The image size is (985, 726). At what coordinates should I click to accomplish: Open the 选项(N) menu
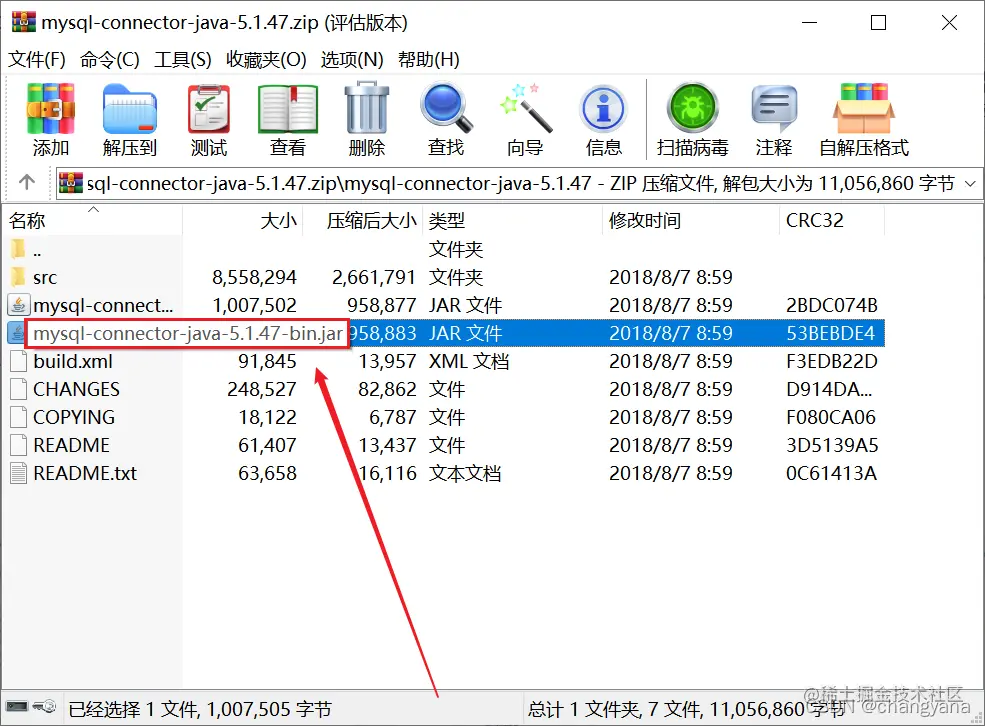pyautogui.click(x=352, y=60)
